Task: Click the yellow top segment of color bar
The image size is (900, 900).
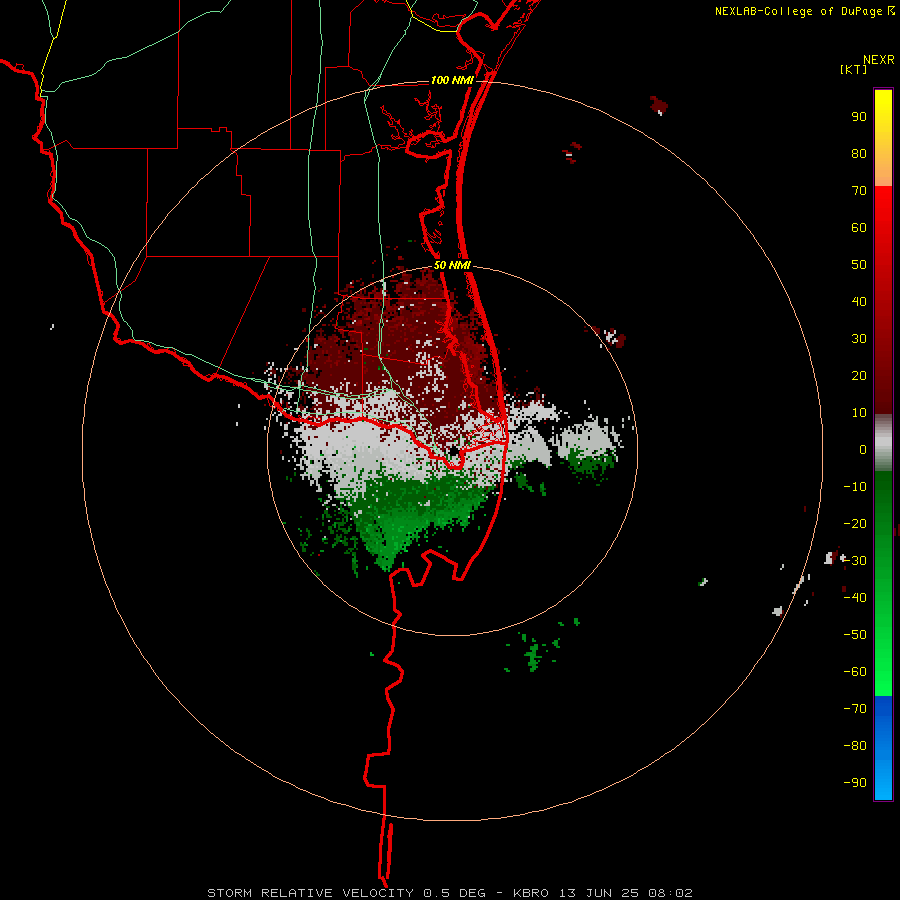Action: pyautogui.click(x=883, y=138)
